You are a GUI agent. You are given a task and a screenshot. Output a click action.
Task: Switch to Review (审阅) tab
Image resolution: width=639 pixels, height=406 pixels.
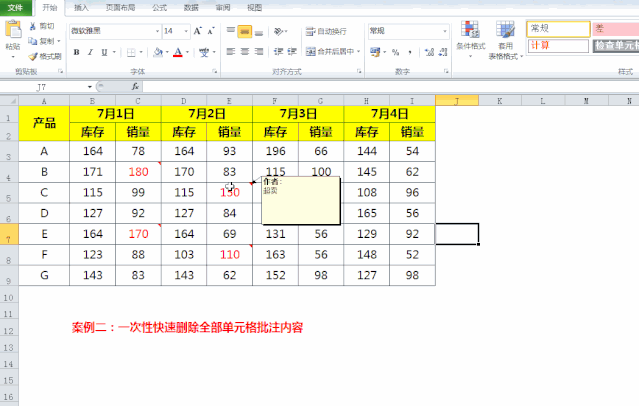pyautogui.click(x=223, y=7)
